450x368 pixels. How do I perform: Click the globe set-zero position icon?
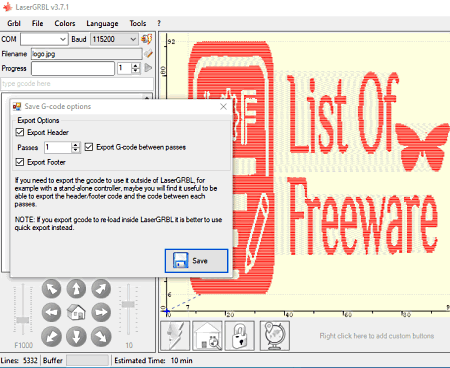(275, 336)
